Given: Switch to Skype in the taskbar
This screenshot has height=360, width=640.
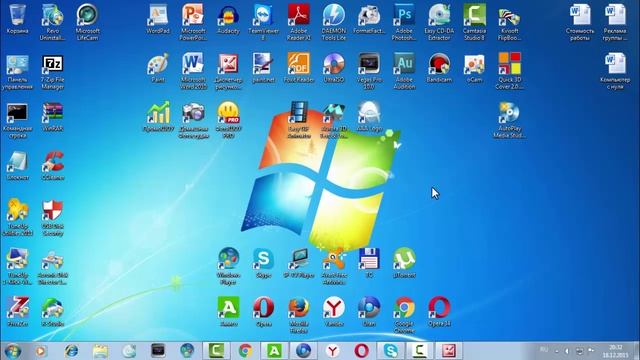Looking at the screenshot, I should [x=391, y=351].
